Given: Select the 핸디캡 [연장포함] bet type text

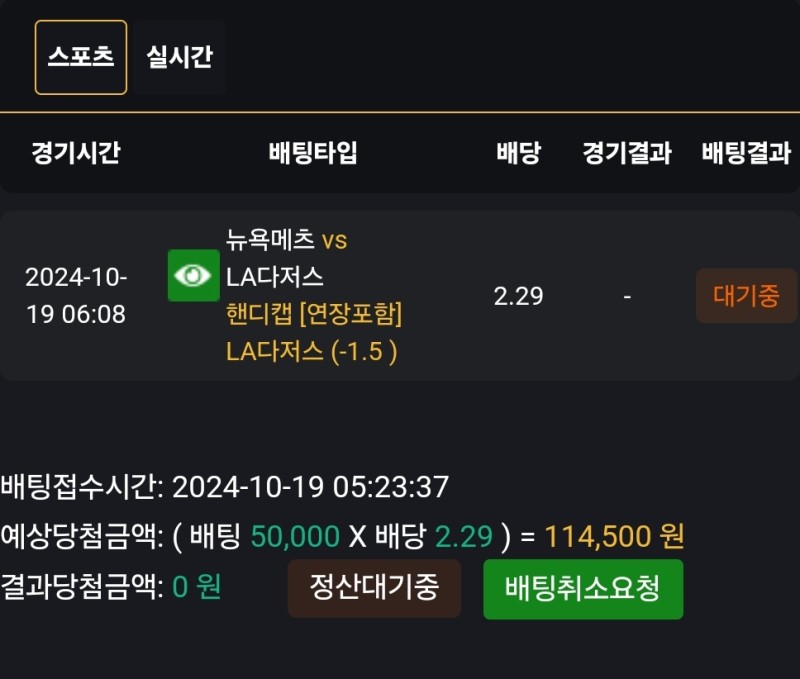Looking at the screenshot, I should pos(314,314).
